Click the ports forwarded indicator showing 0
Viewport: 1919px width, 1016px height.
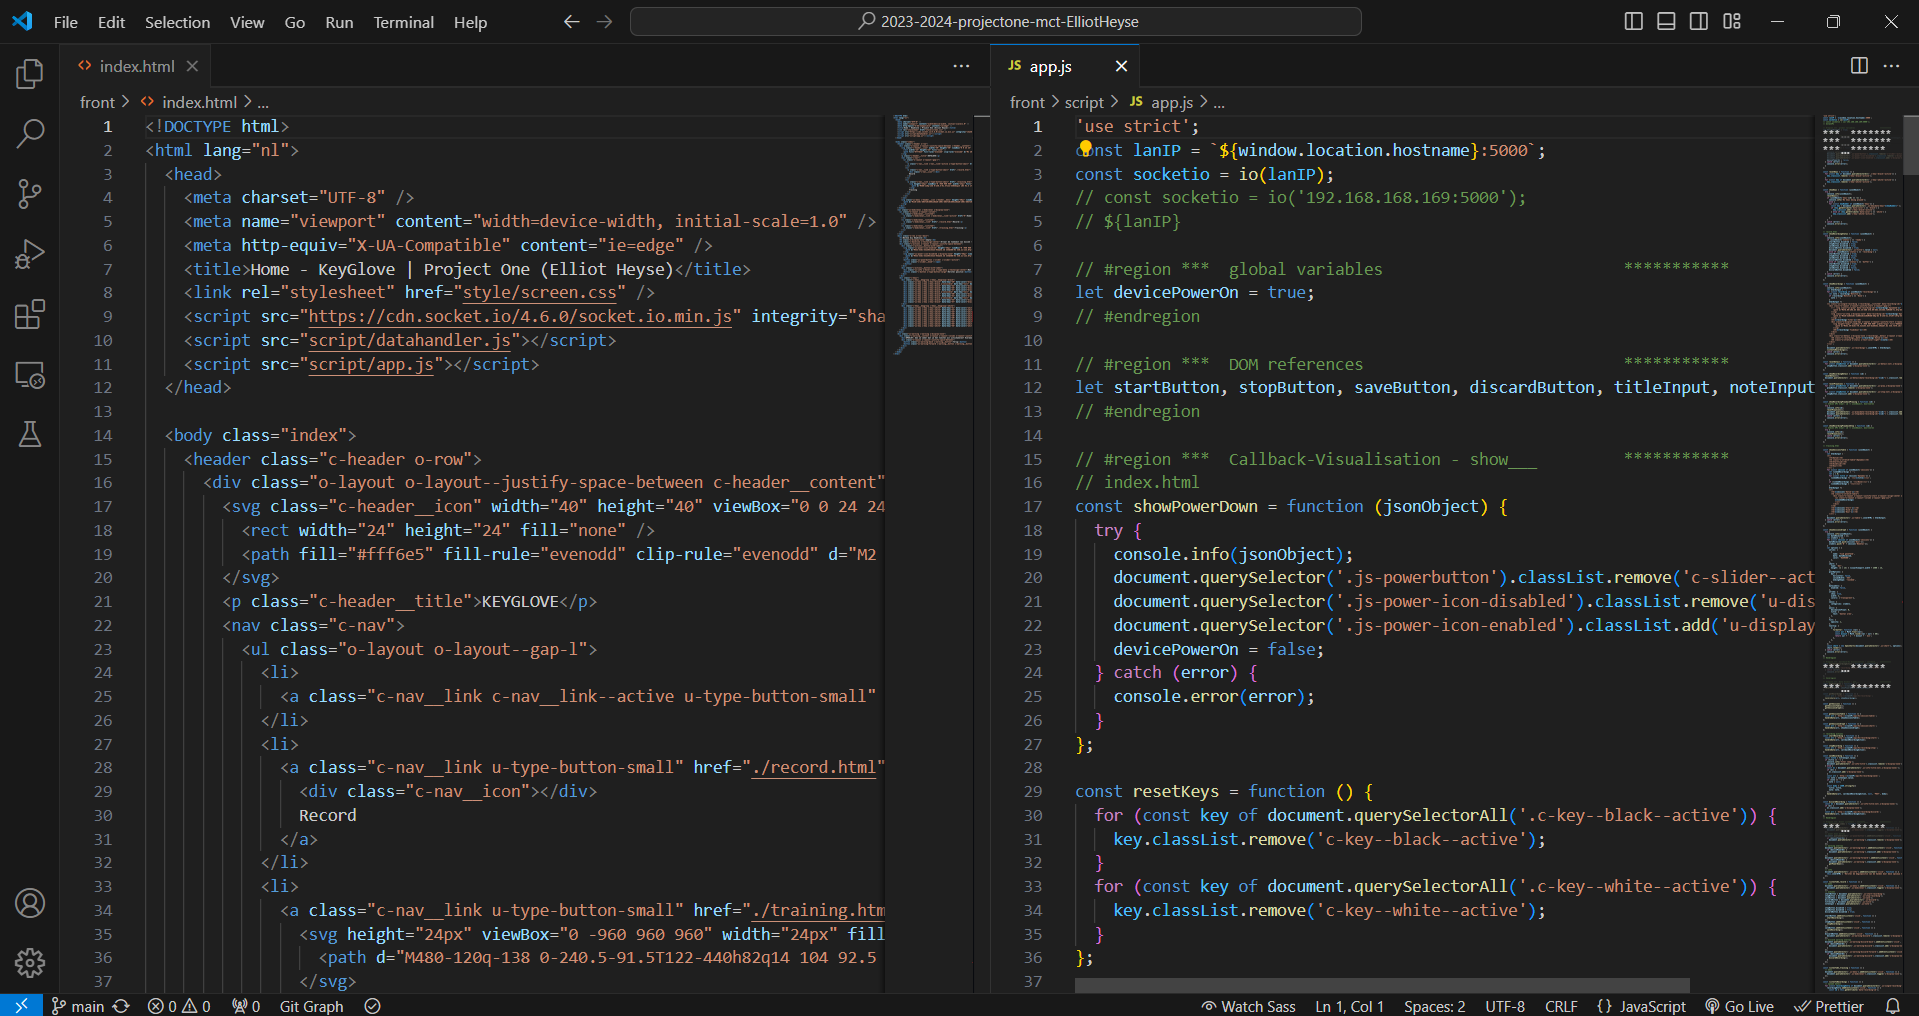246,1005
